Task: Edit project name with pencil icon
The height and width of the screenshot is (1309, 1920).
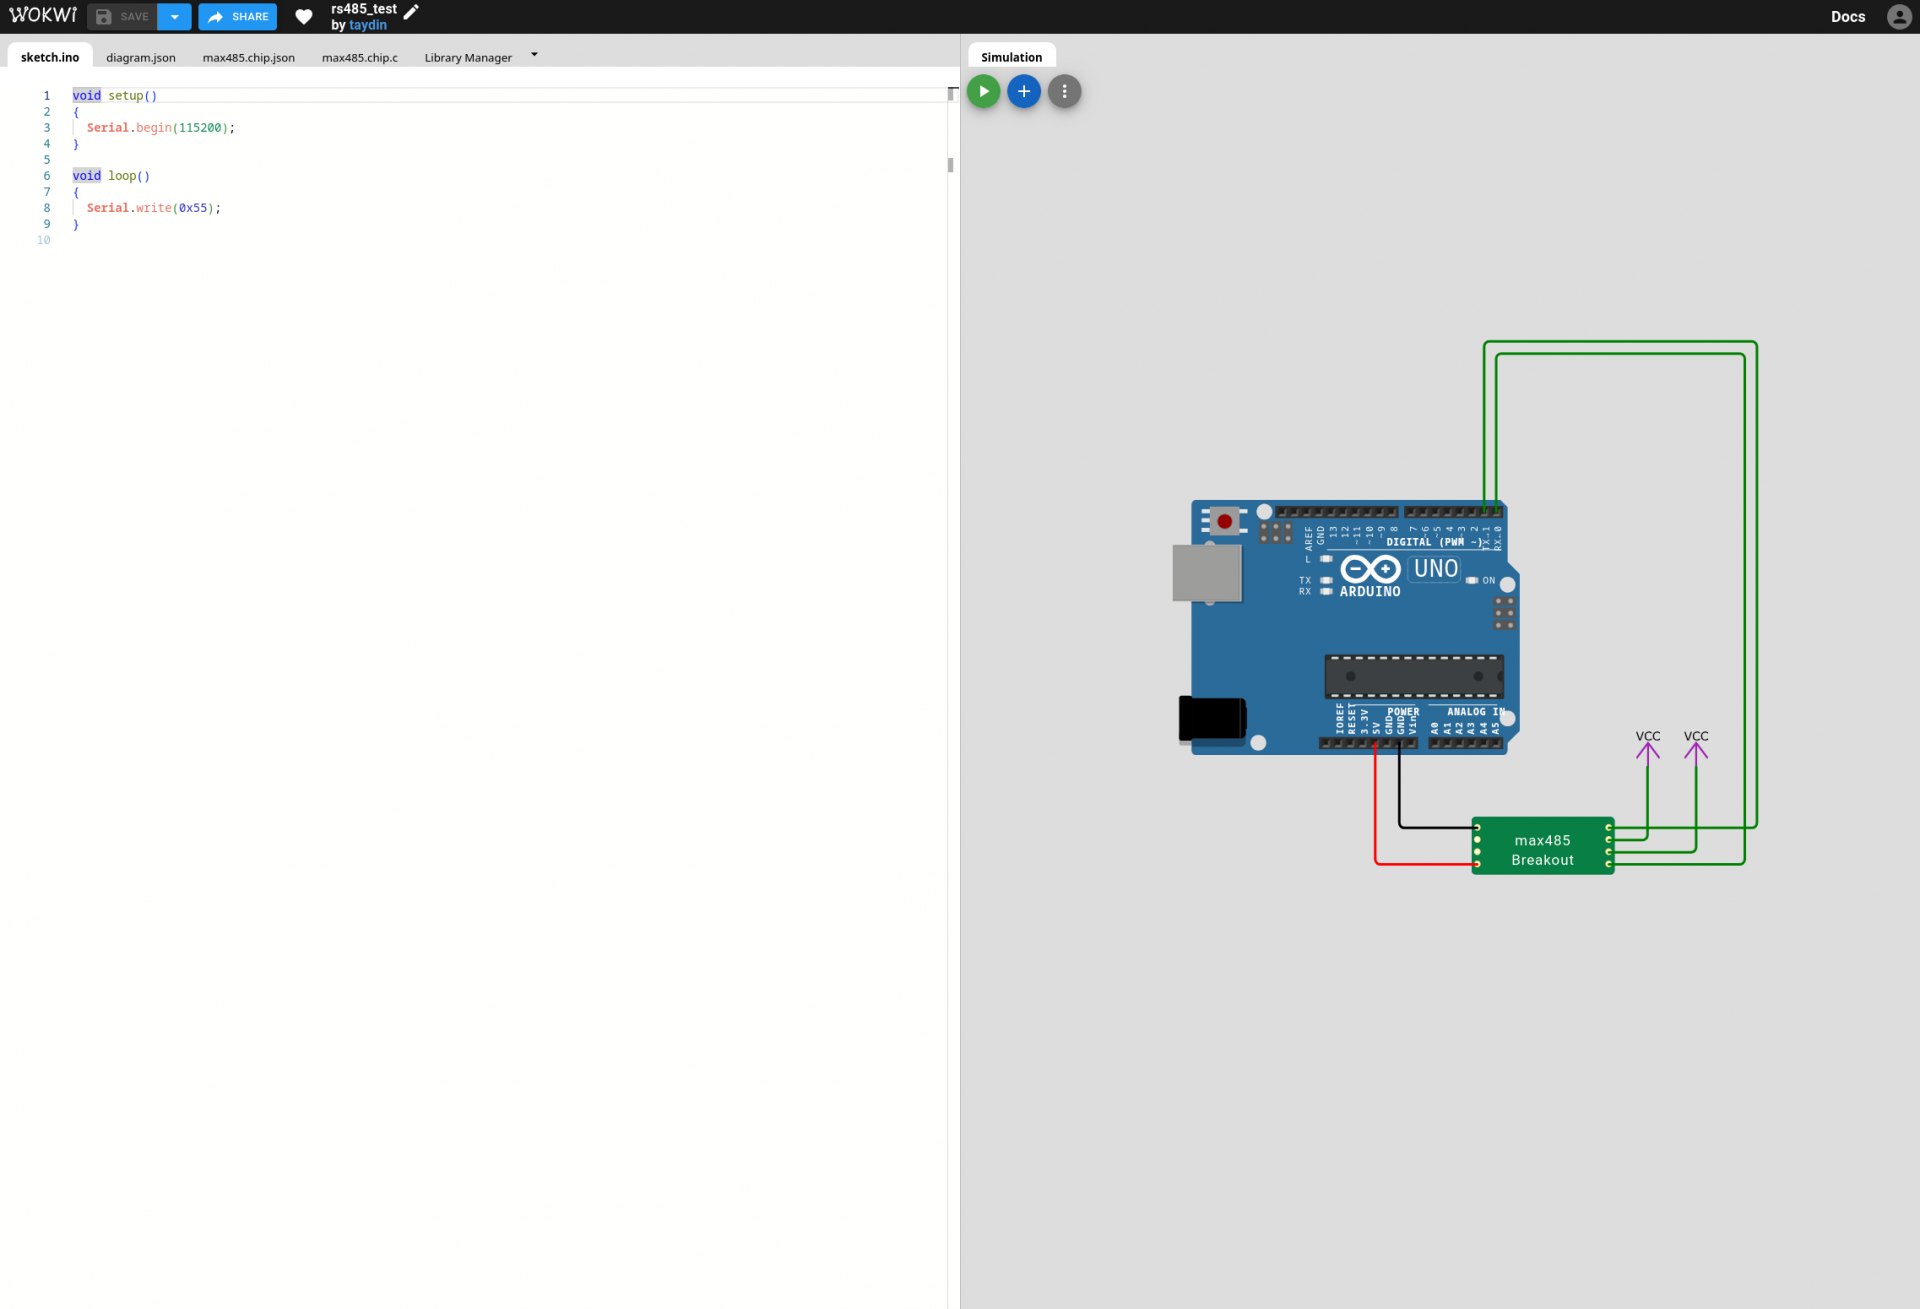Action: coord(411,11)
